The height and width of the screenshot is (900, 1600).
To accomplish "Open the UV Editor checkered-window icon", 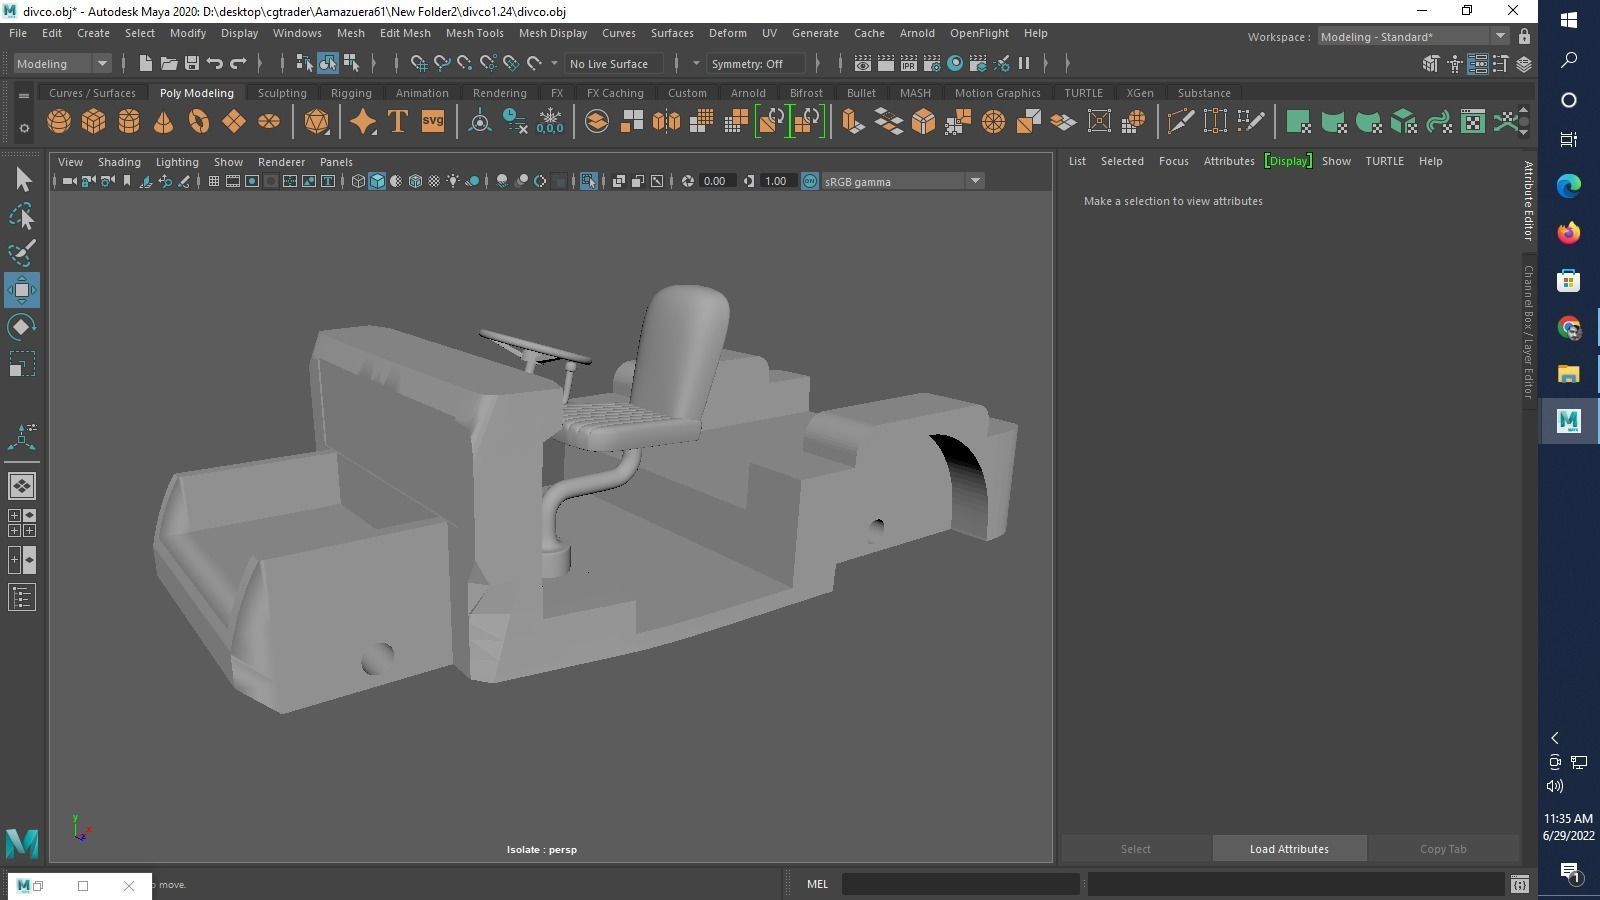I will [1473, 122].
